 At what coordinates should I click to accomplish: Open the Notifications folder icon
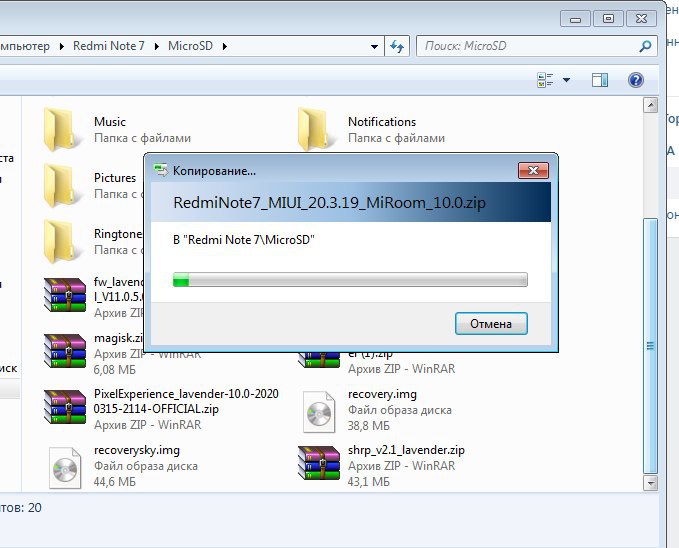coord(315,130)
